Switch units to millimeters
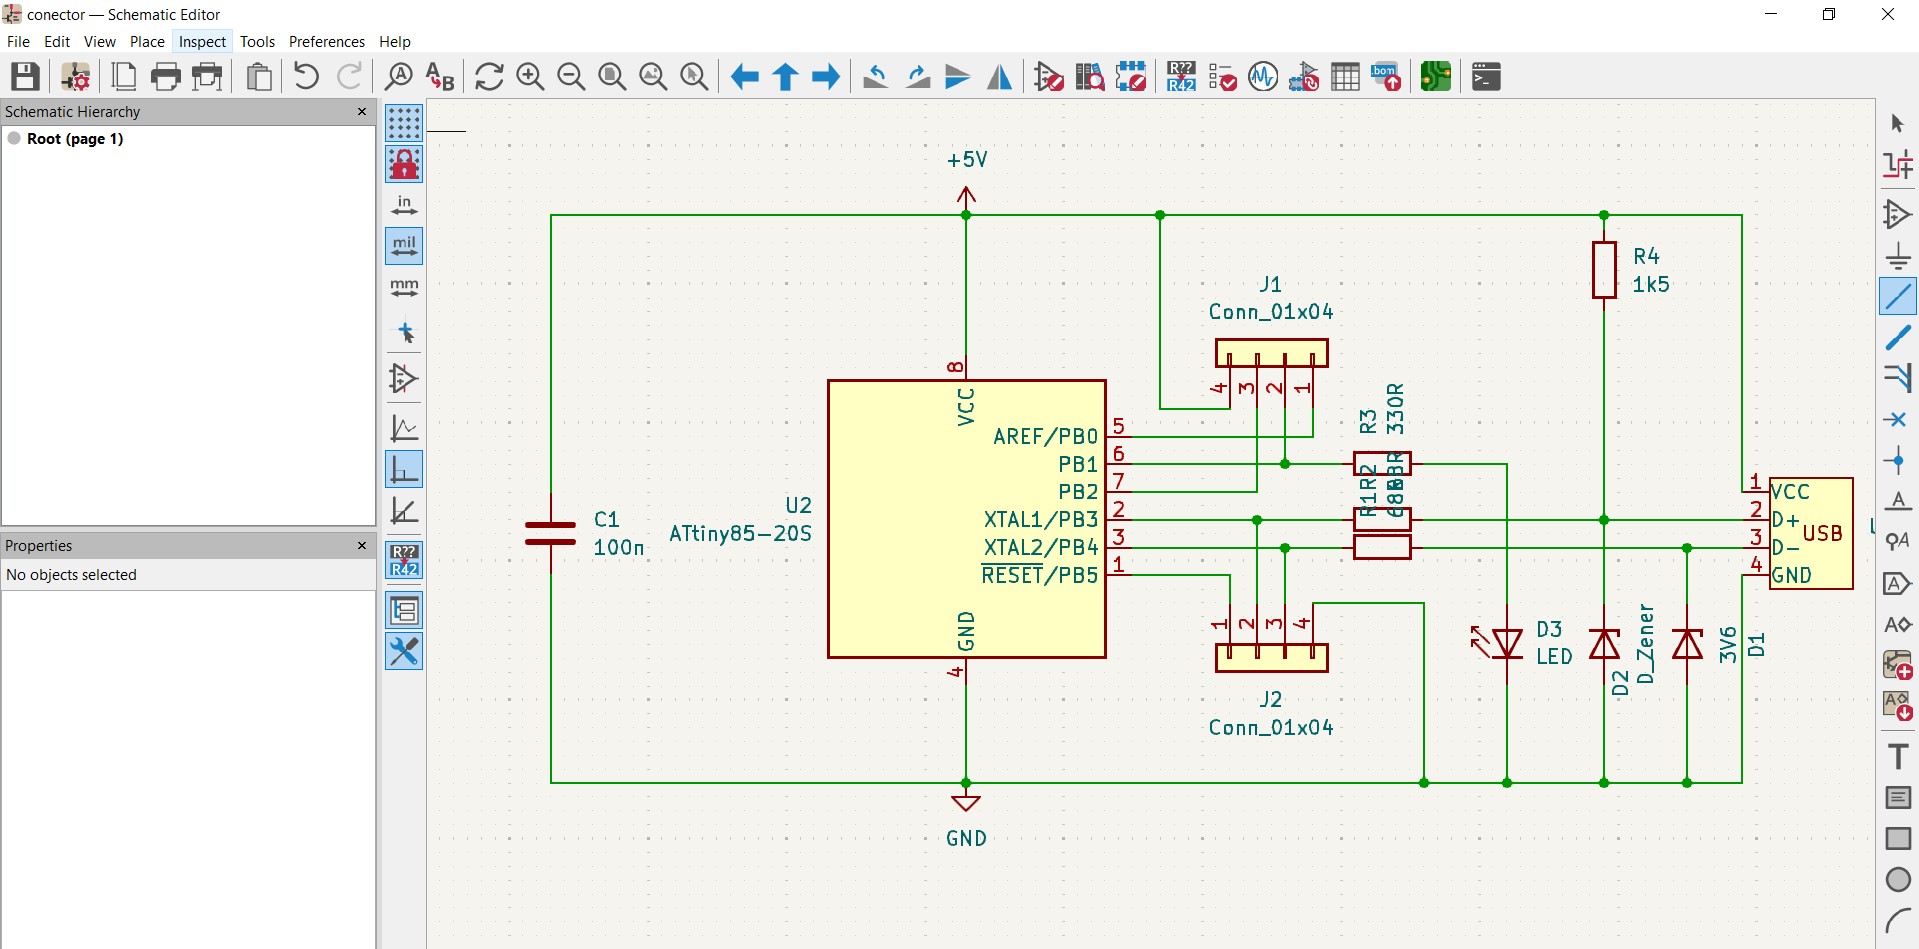 click(404, 288)
